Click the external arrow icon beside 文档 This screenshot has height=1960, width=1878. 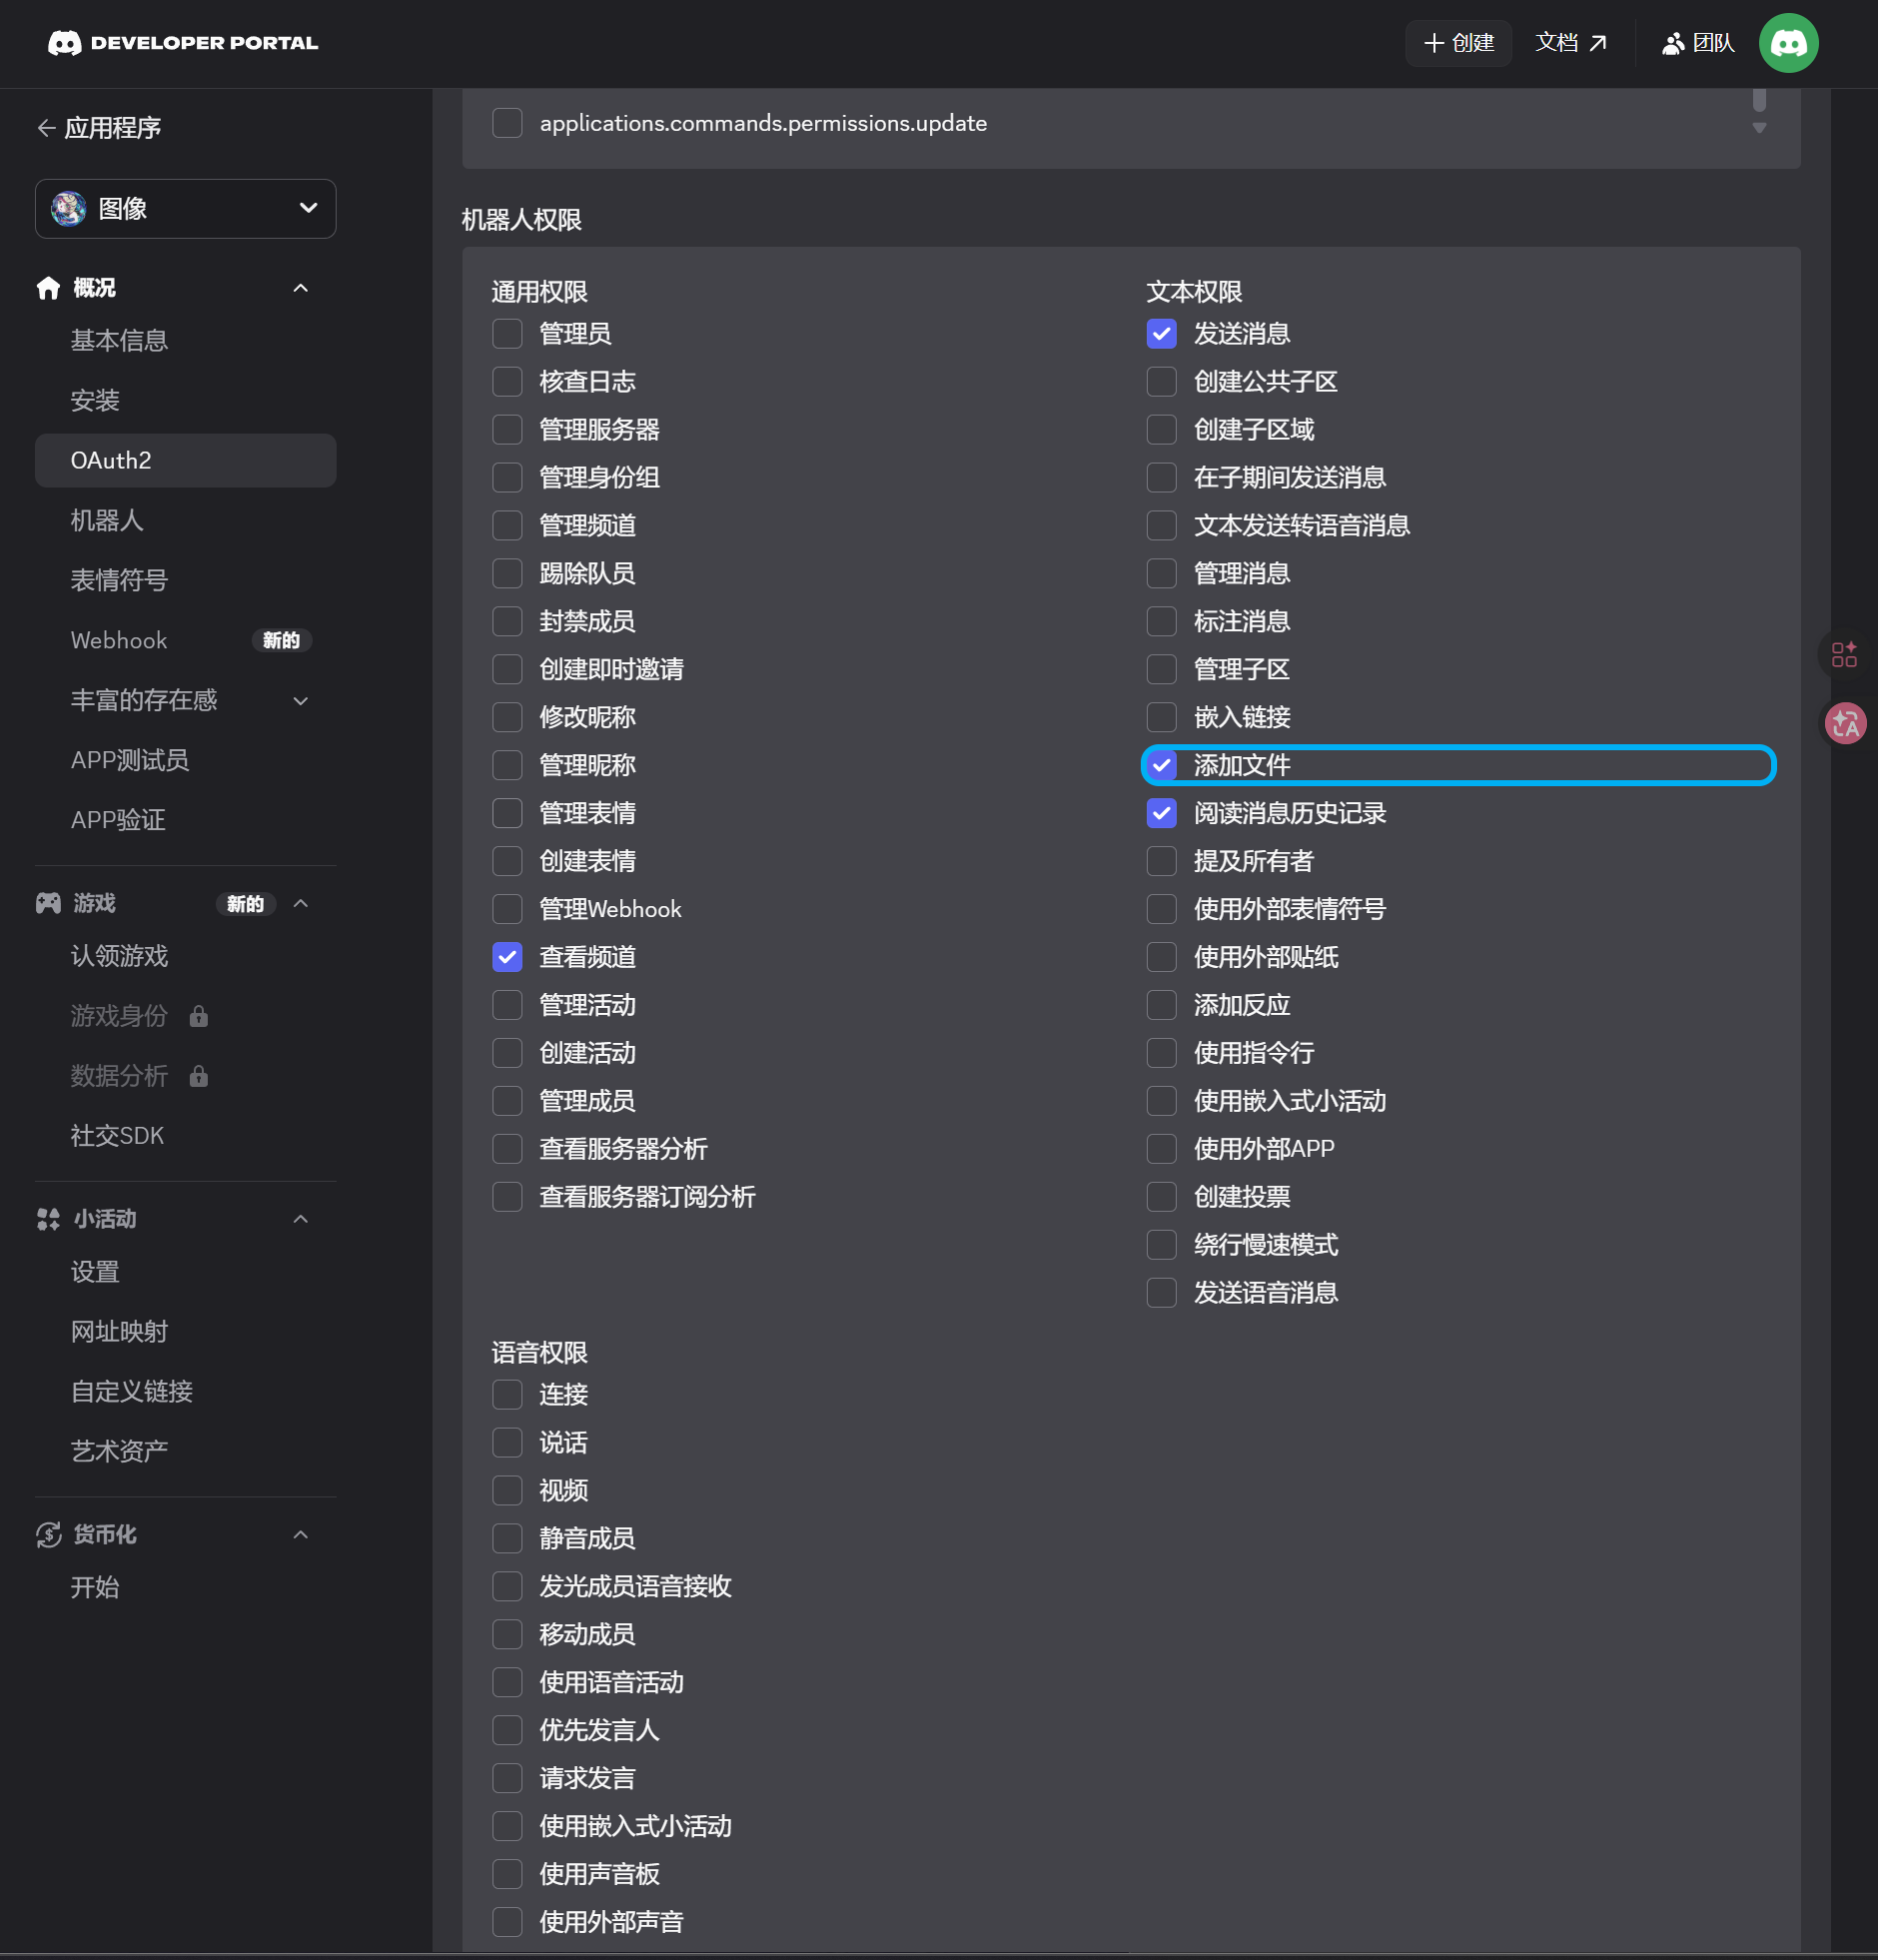point(1598,43)
